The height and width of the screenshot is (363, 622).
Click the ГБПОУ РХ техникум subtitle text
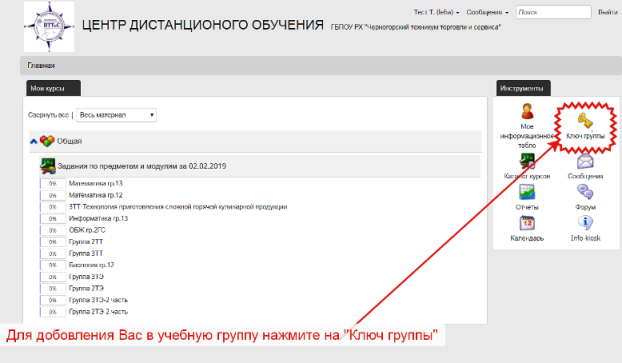[x=416, y=27]
